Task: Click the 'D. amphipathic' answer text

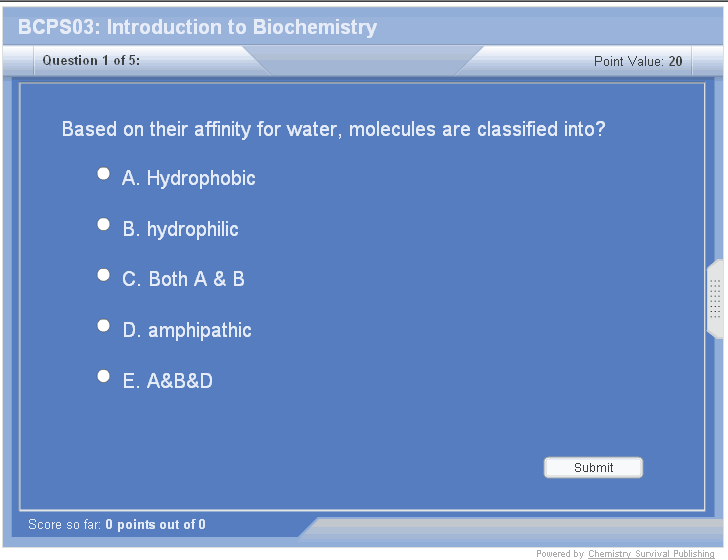Action: pos(187,331)
